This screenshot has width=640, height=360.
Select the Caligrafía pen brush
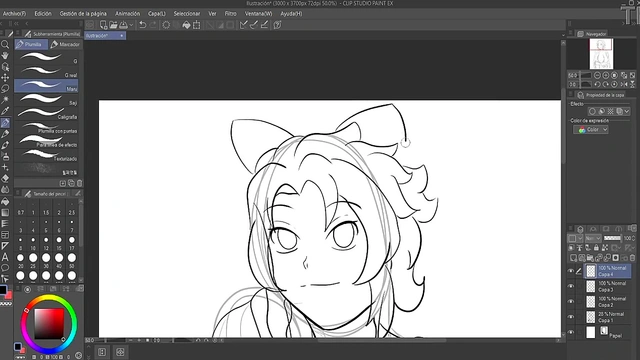[46, 113]
